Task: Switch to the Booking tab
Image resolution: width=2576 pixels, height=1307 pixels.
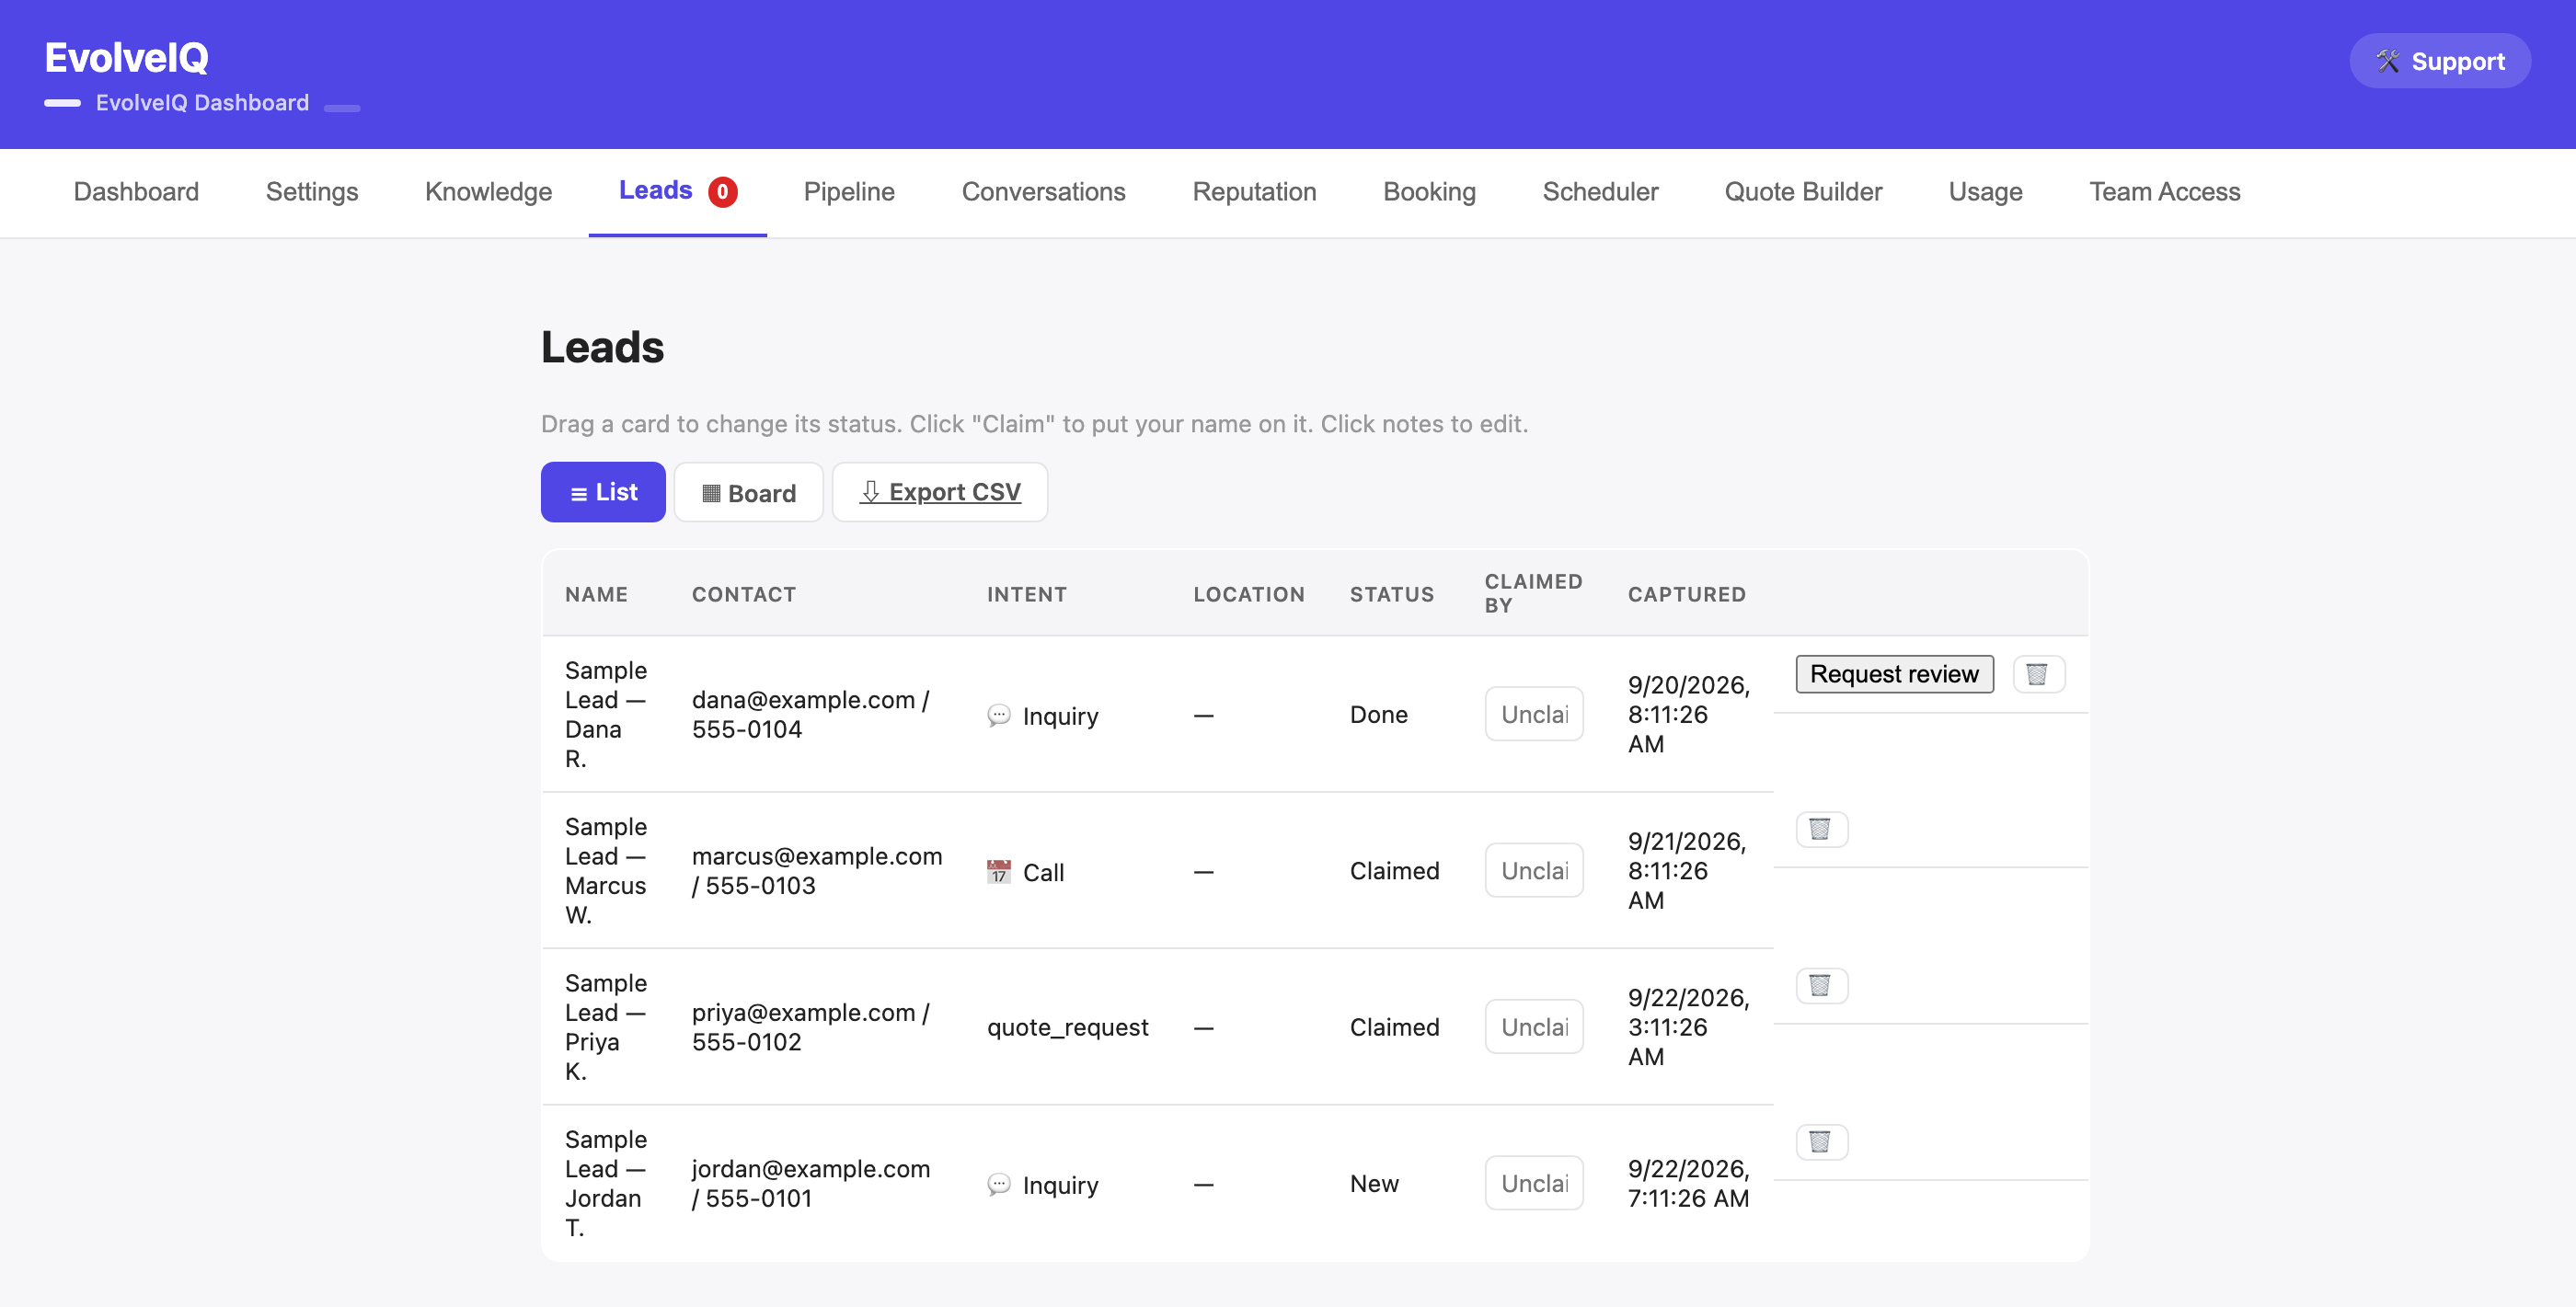Action: point(1429,192)
